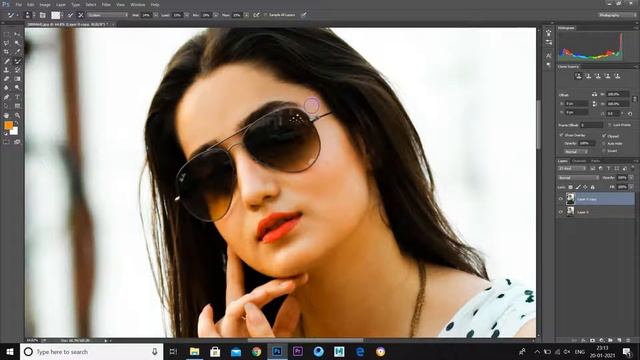Viewport: 640px width, 360px height.
Task: Select the Pen tool
Action: coord(7,97)
